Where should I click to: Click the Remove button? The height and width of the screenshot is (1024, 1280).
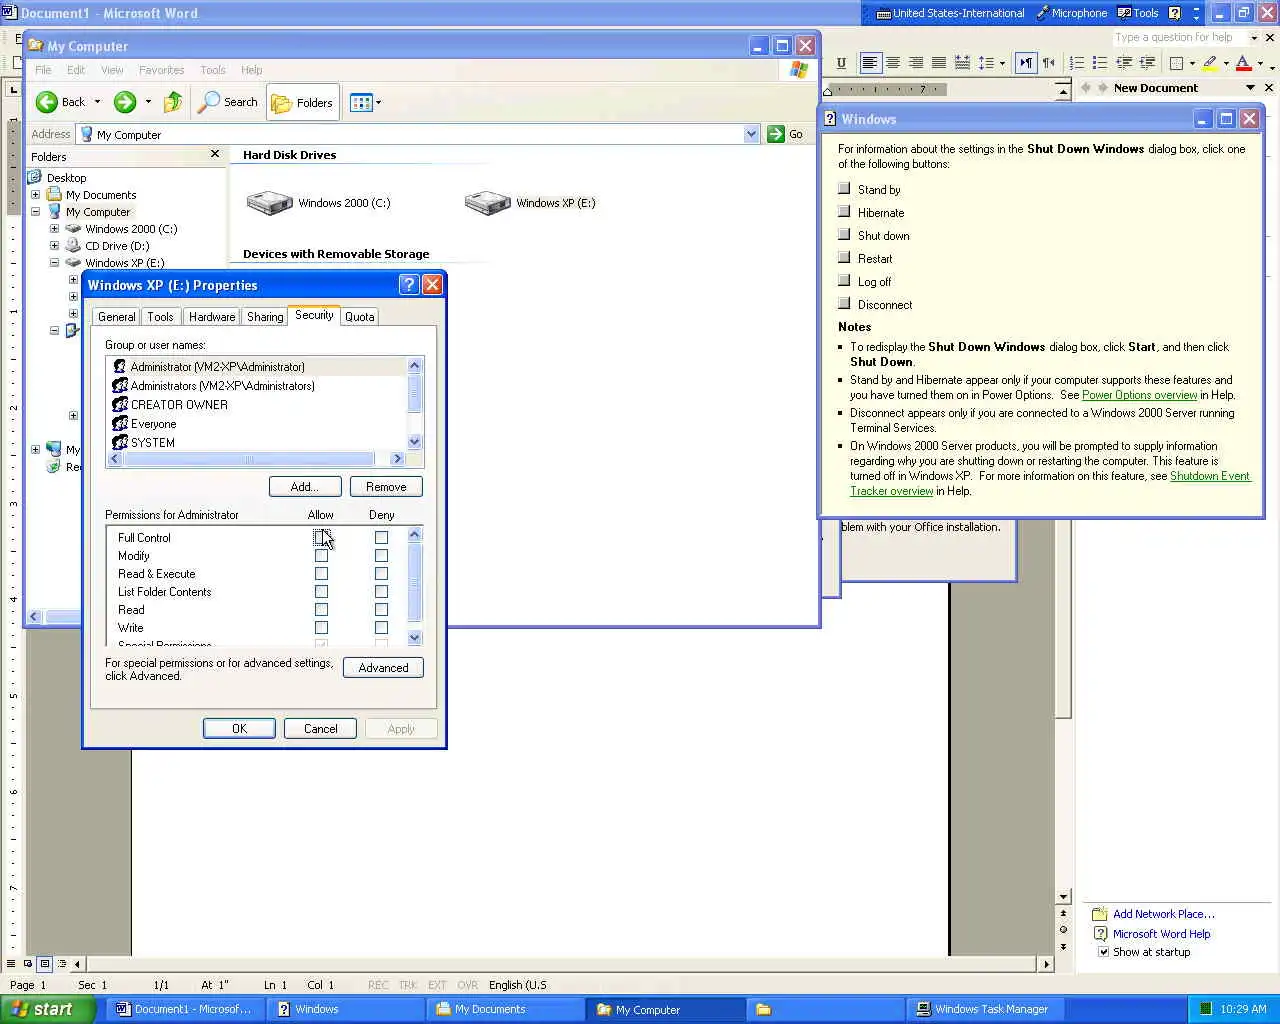386,487
